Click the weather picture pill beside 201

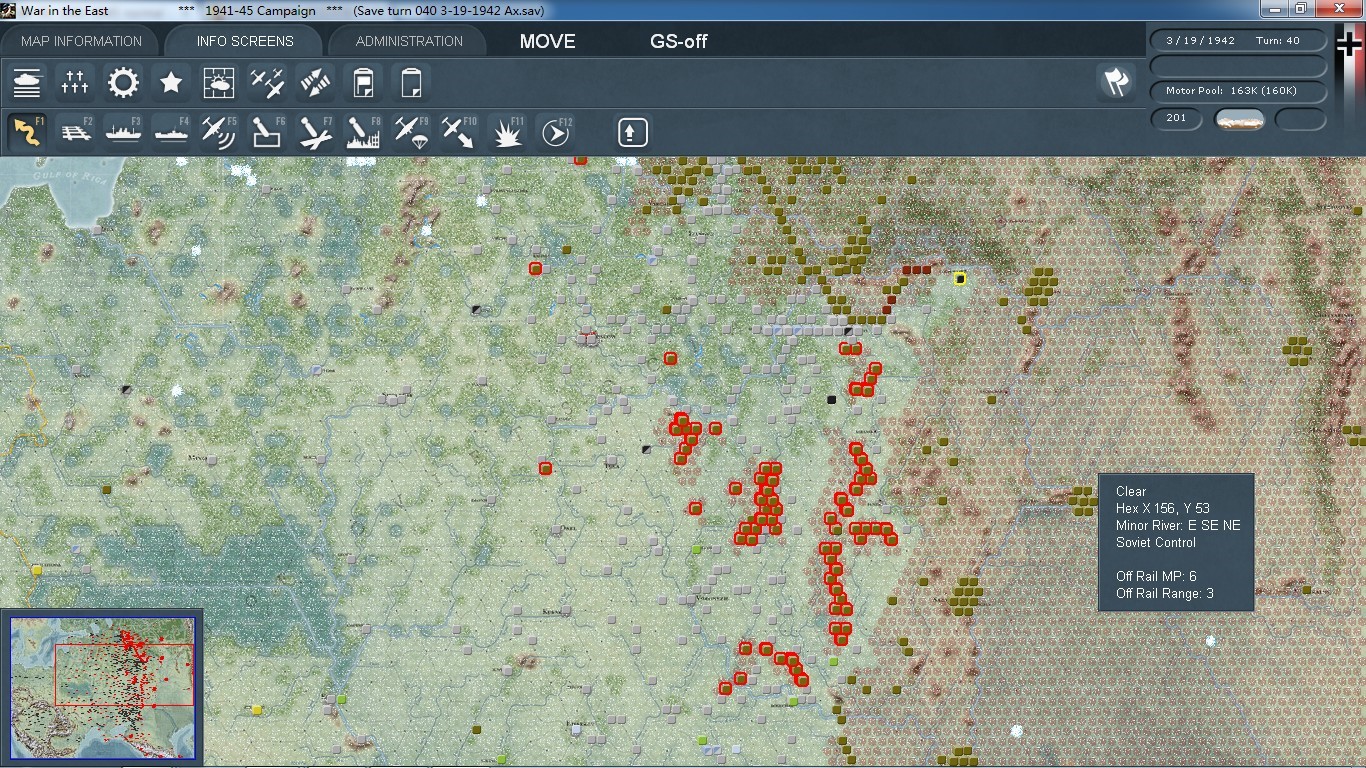(1239, 120)
